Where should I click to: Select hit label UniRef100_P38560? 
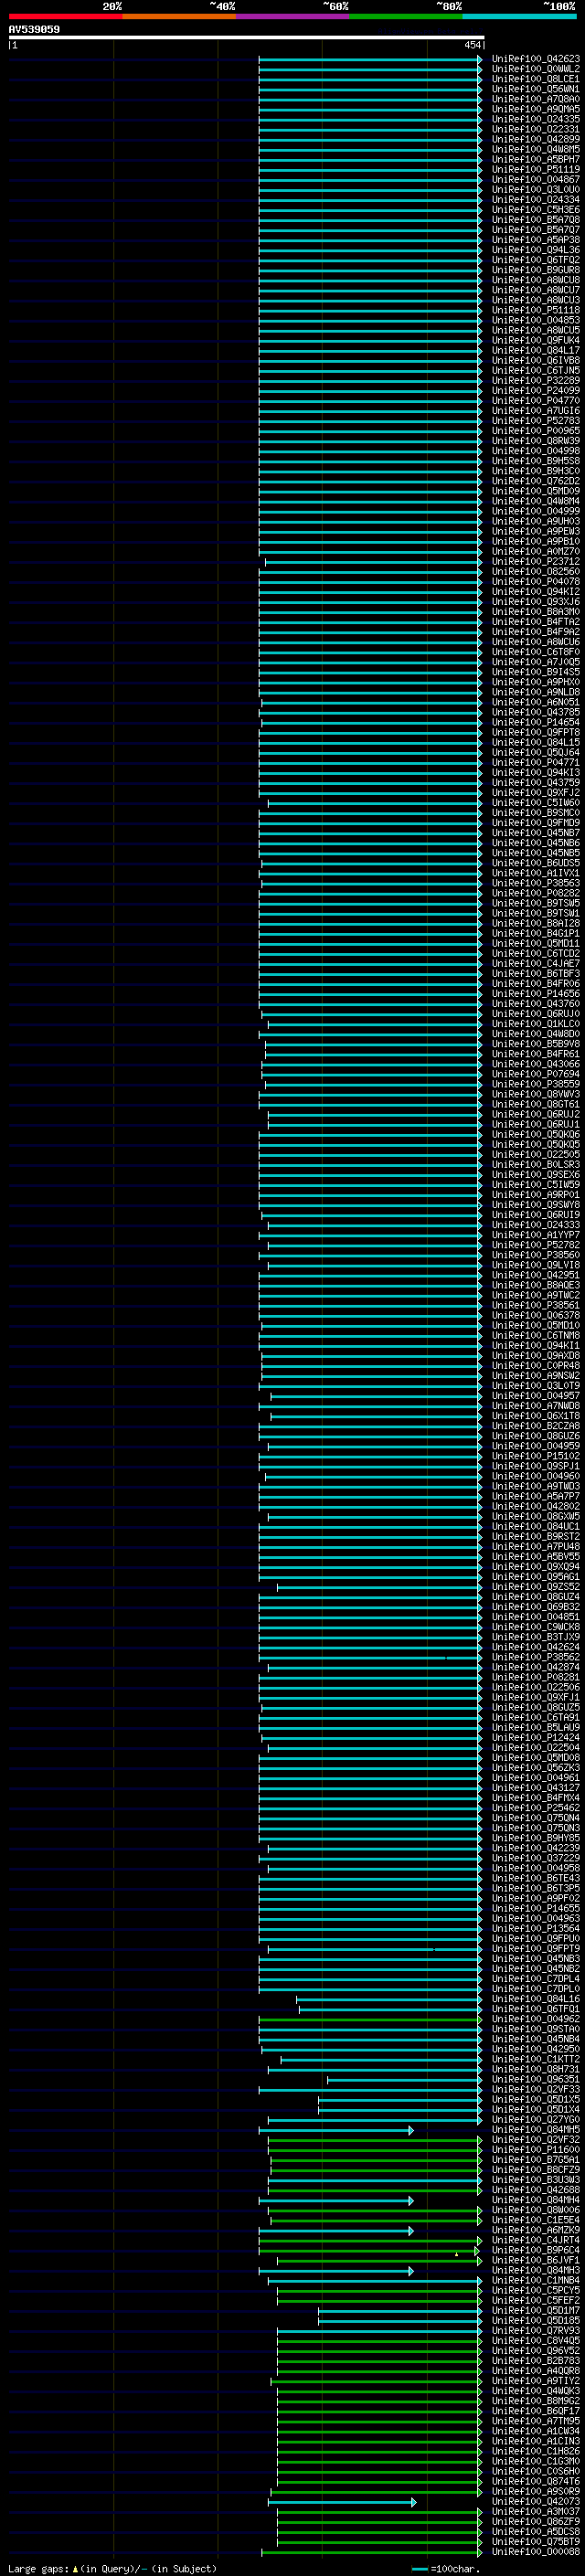[x=536, y=1255]
